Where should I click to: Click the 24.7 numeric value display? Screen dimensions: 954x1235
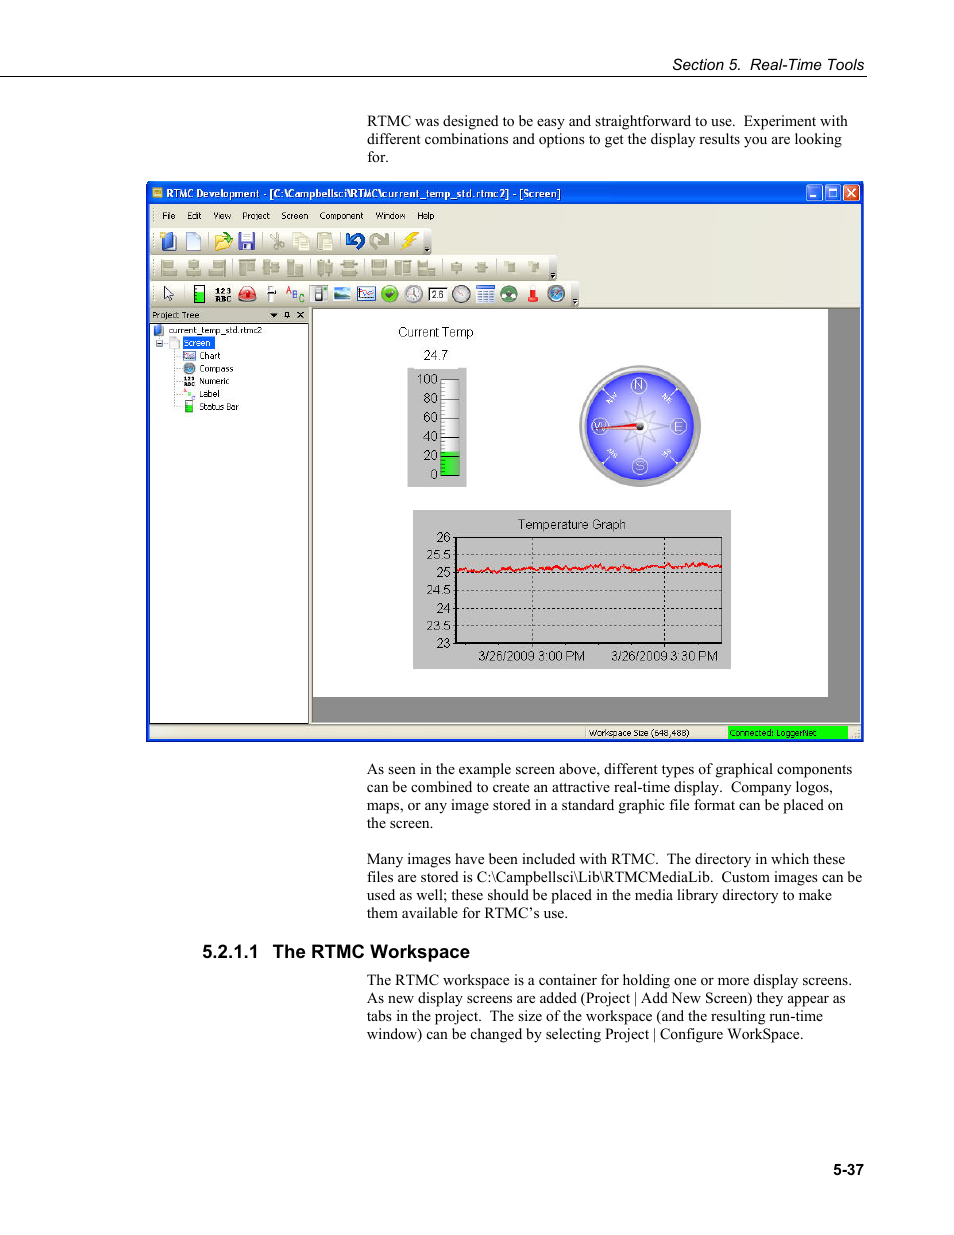tap(436, 355)
